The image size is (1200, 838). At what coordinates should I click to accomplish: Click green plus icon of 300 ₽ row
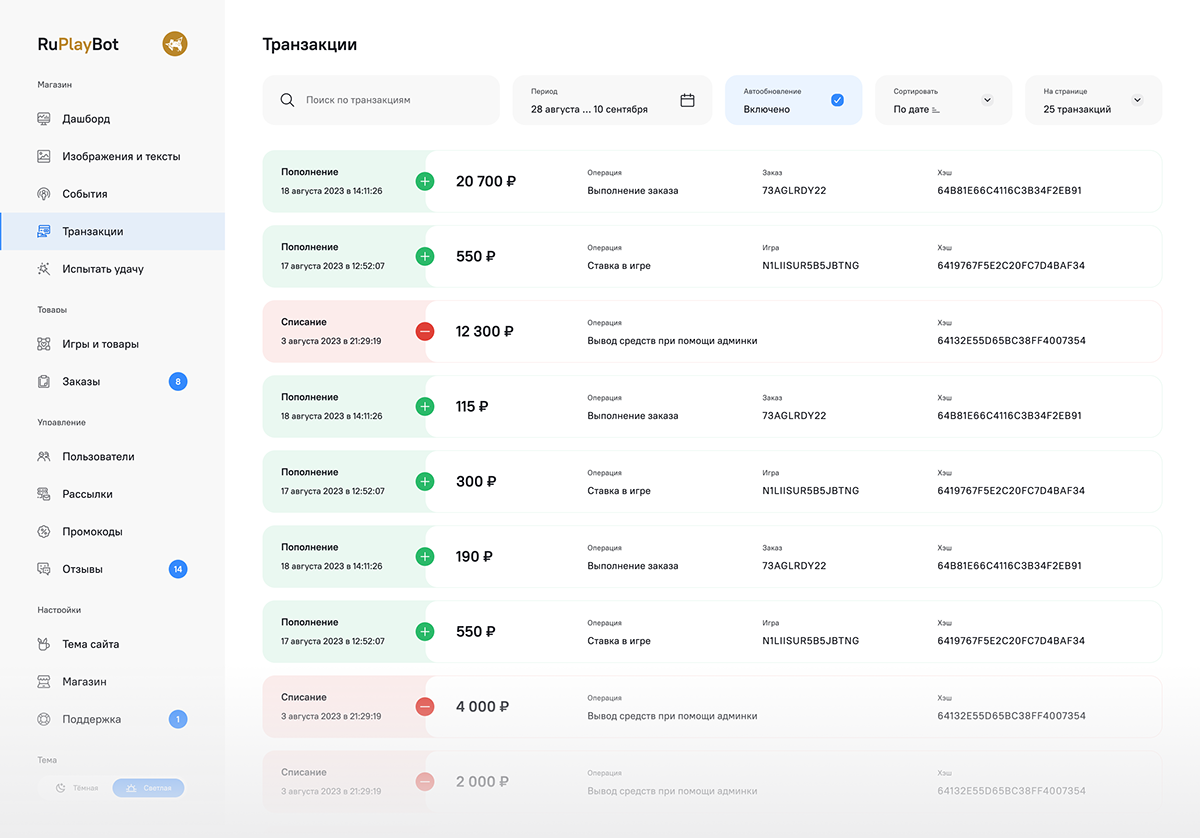(x=425, y=481)
